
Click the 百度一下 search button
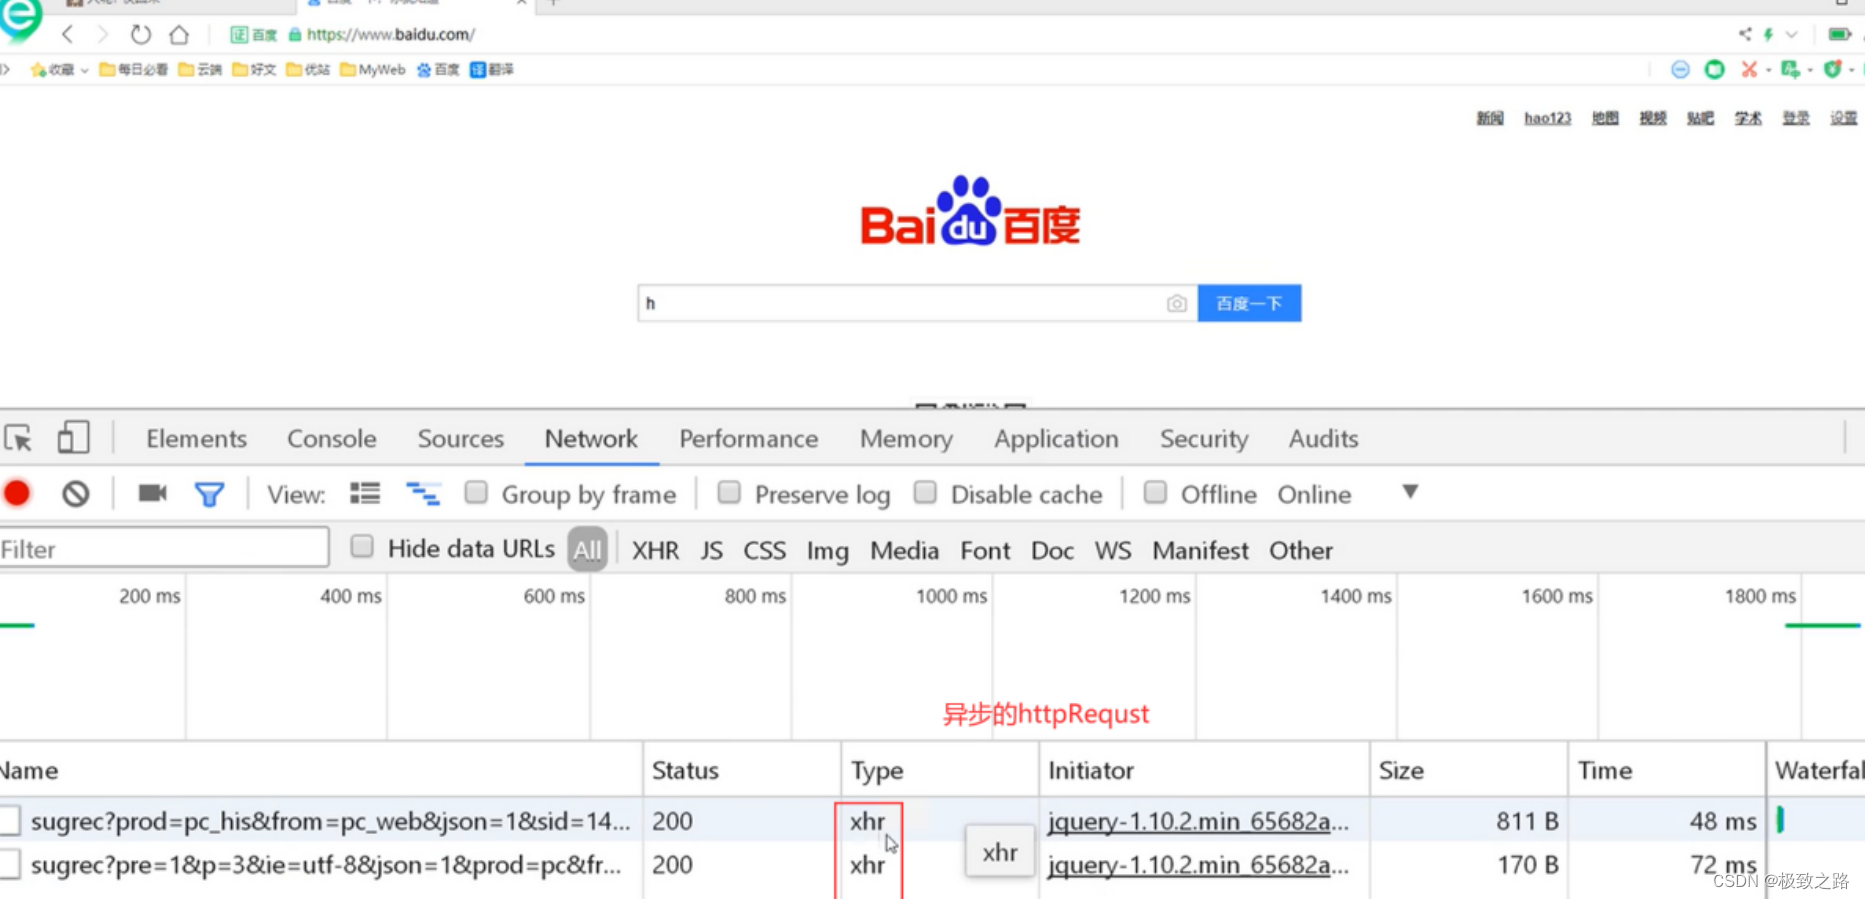click(1250, 303)
